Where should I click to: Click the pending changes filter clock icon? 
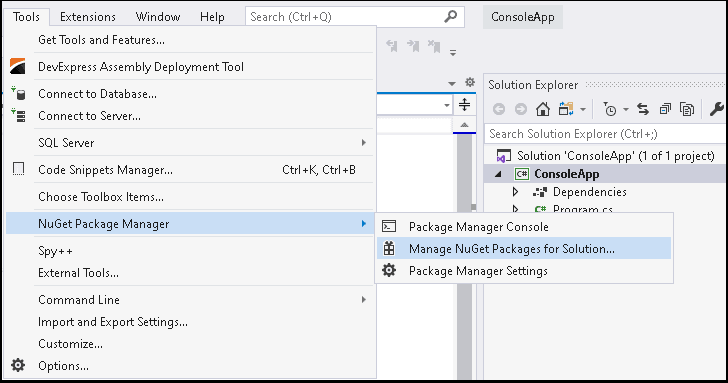610,109
